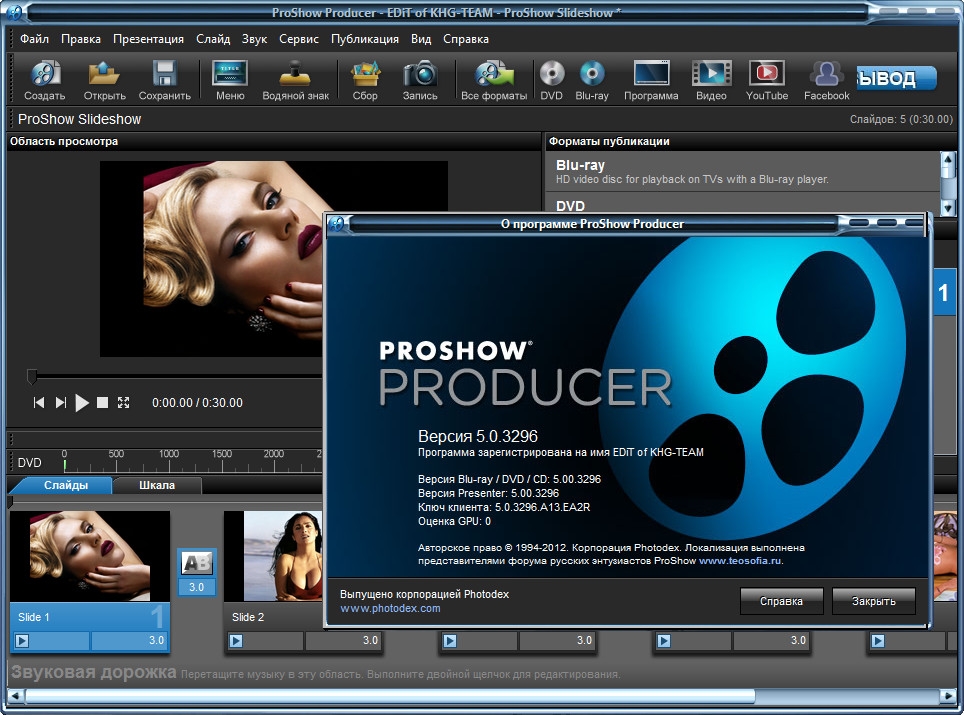964x715 pixels.
Task: Open the Watermark tool in the toolbar
Action: (x=295, y=75)
